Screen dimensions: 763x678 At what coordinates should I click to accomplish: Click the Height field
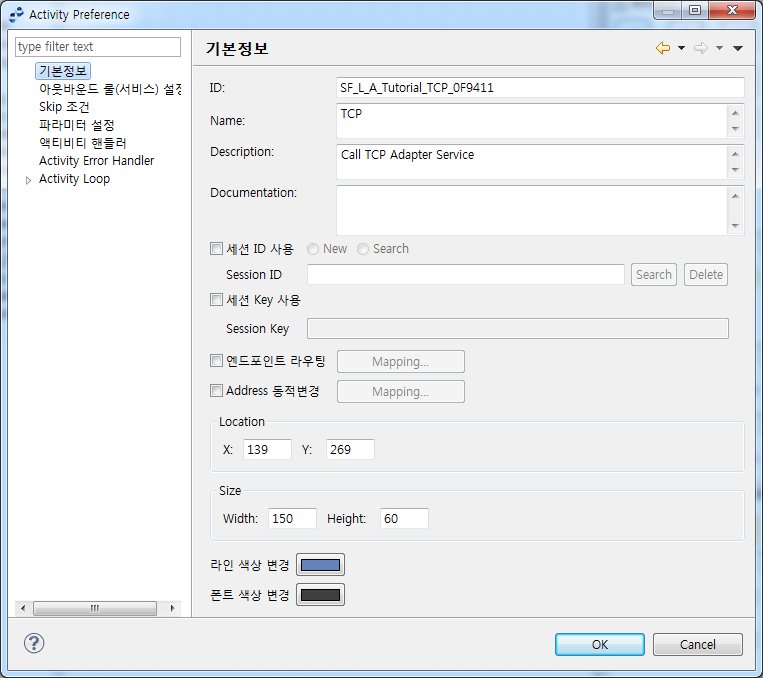pos(404,518)
